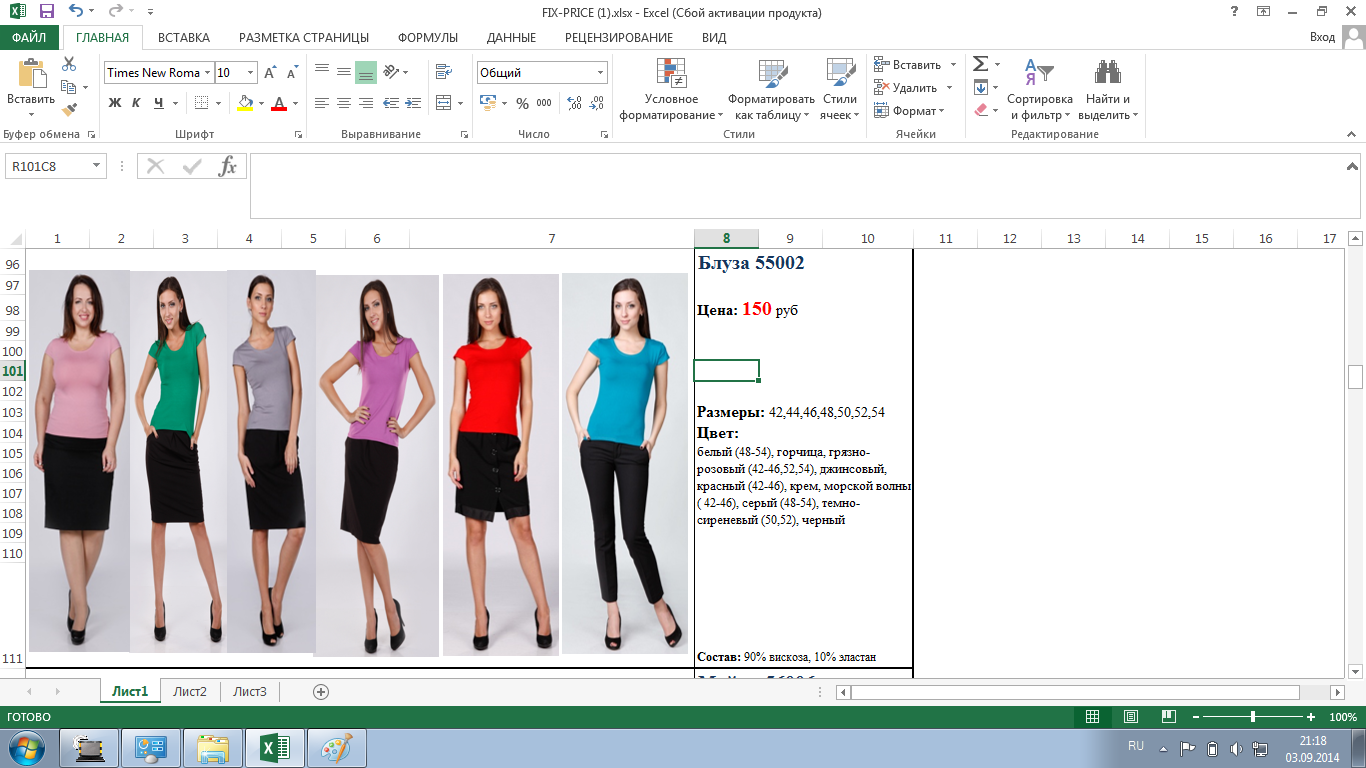Activate the Format Painter brush
The width and height of the screenshot is (1366, 768).
click(x=69, y=110)
